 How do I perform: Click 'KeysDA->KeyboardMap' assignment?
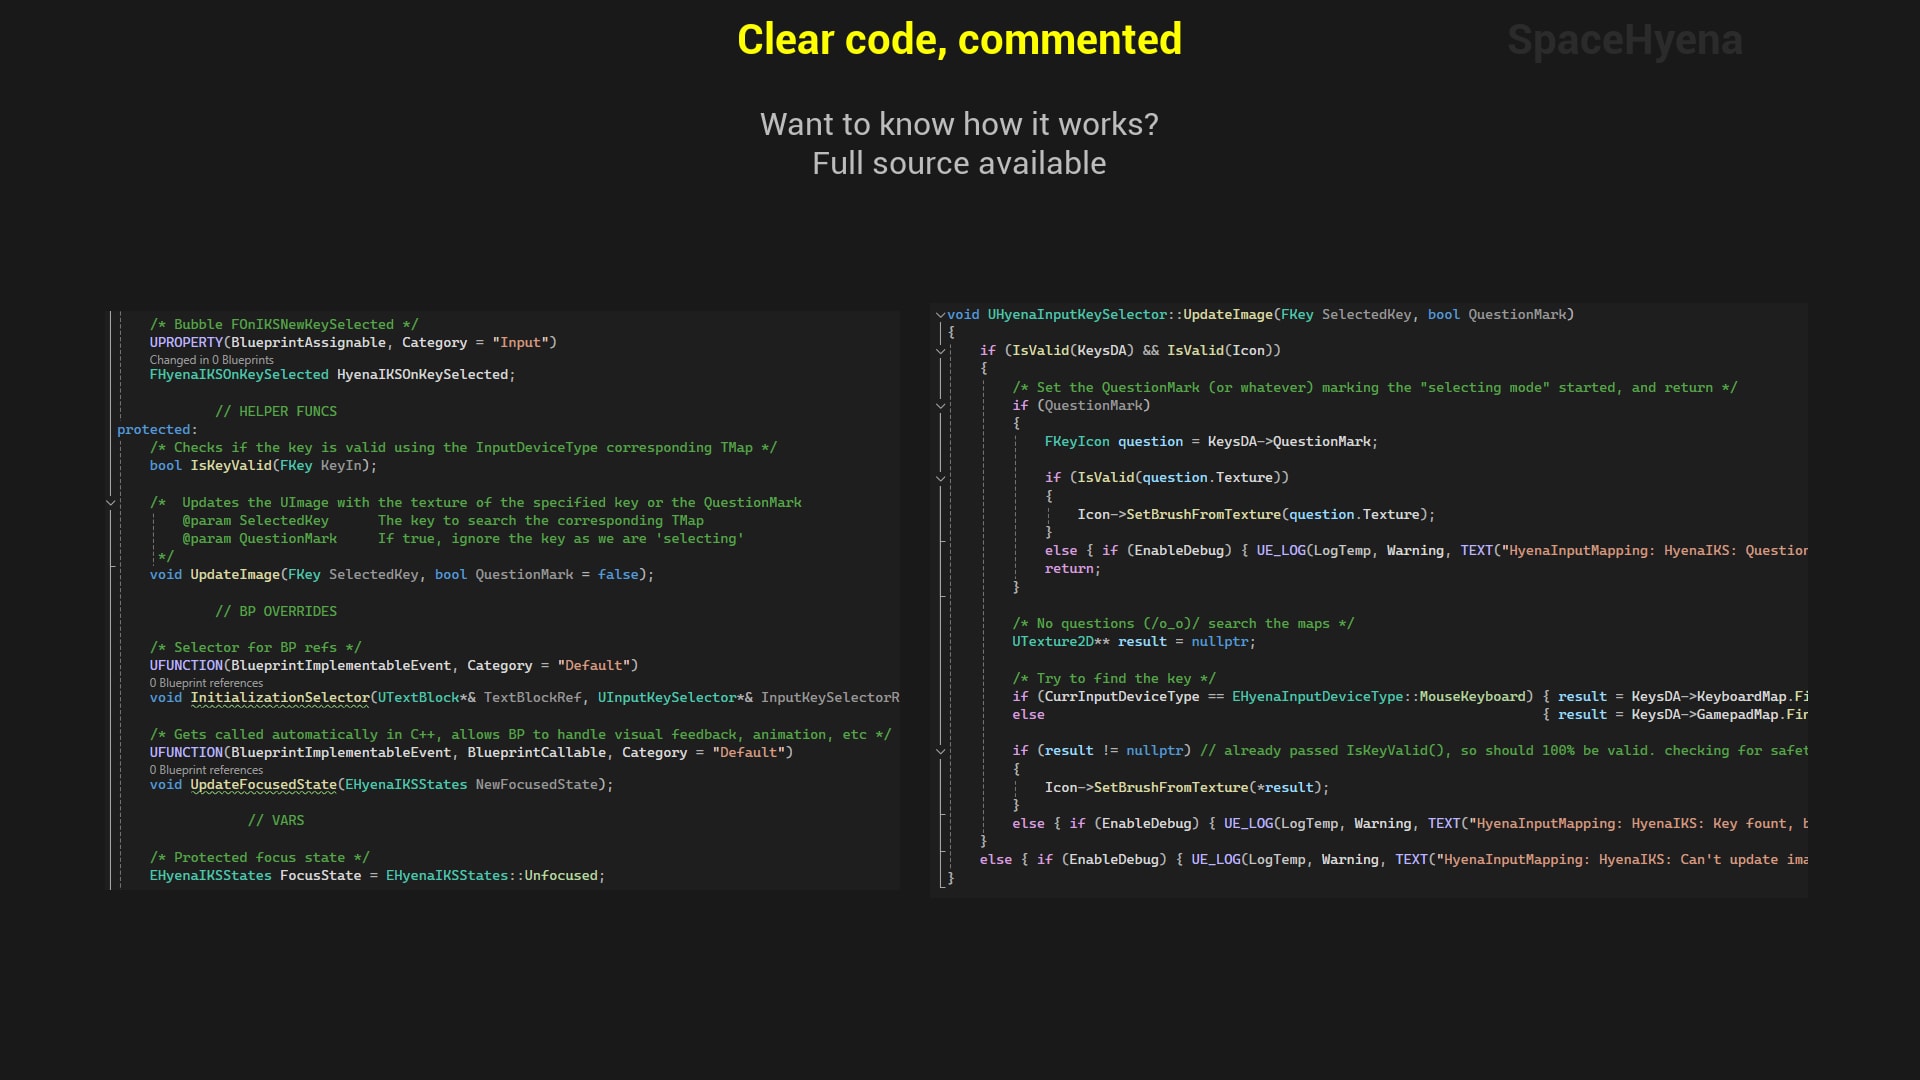(1682, 697)
